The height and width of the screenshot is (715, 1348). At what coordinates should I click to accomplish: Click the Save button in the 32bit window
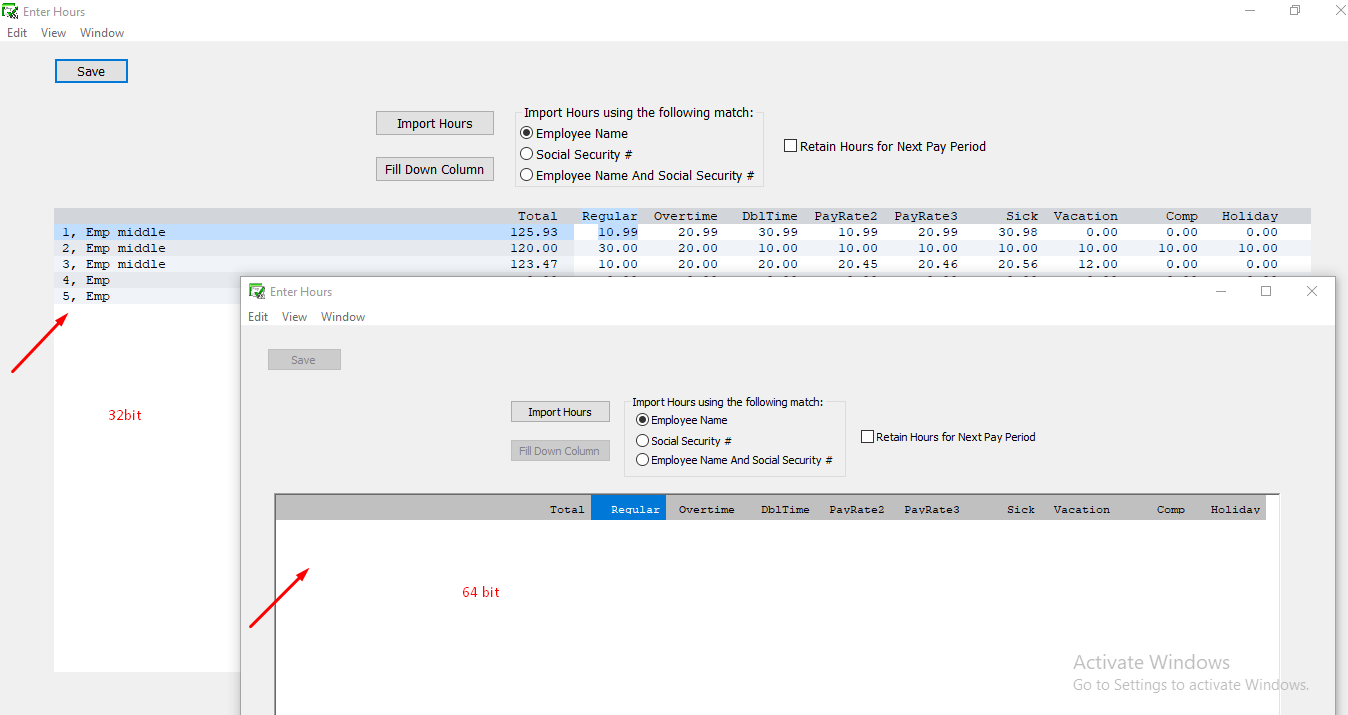(91, 71)
